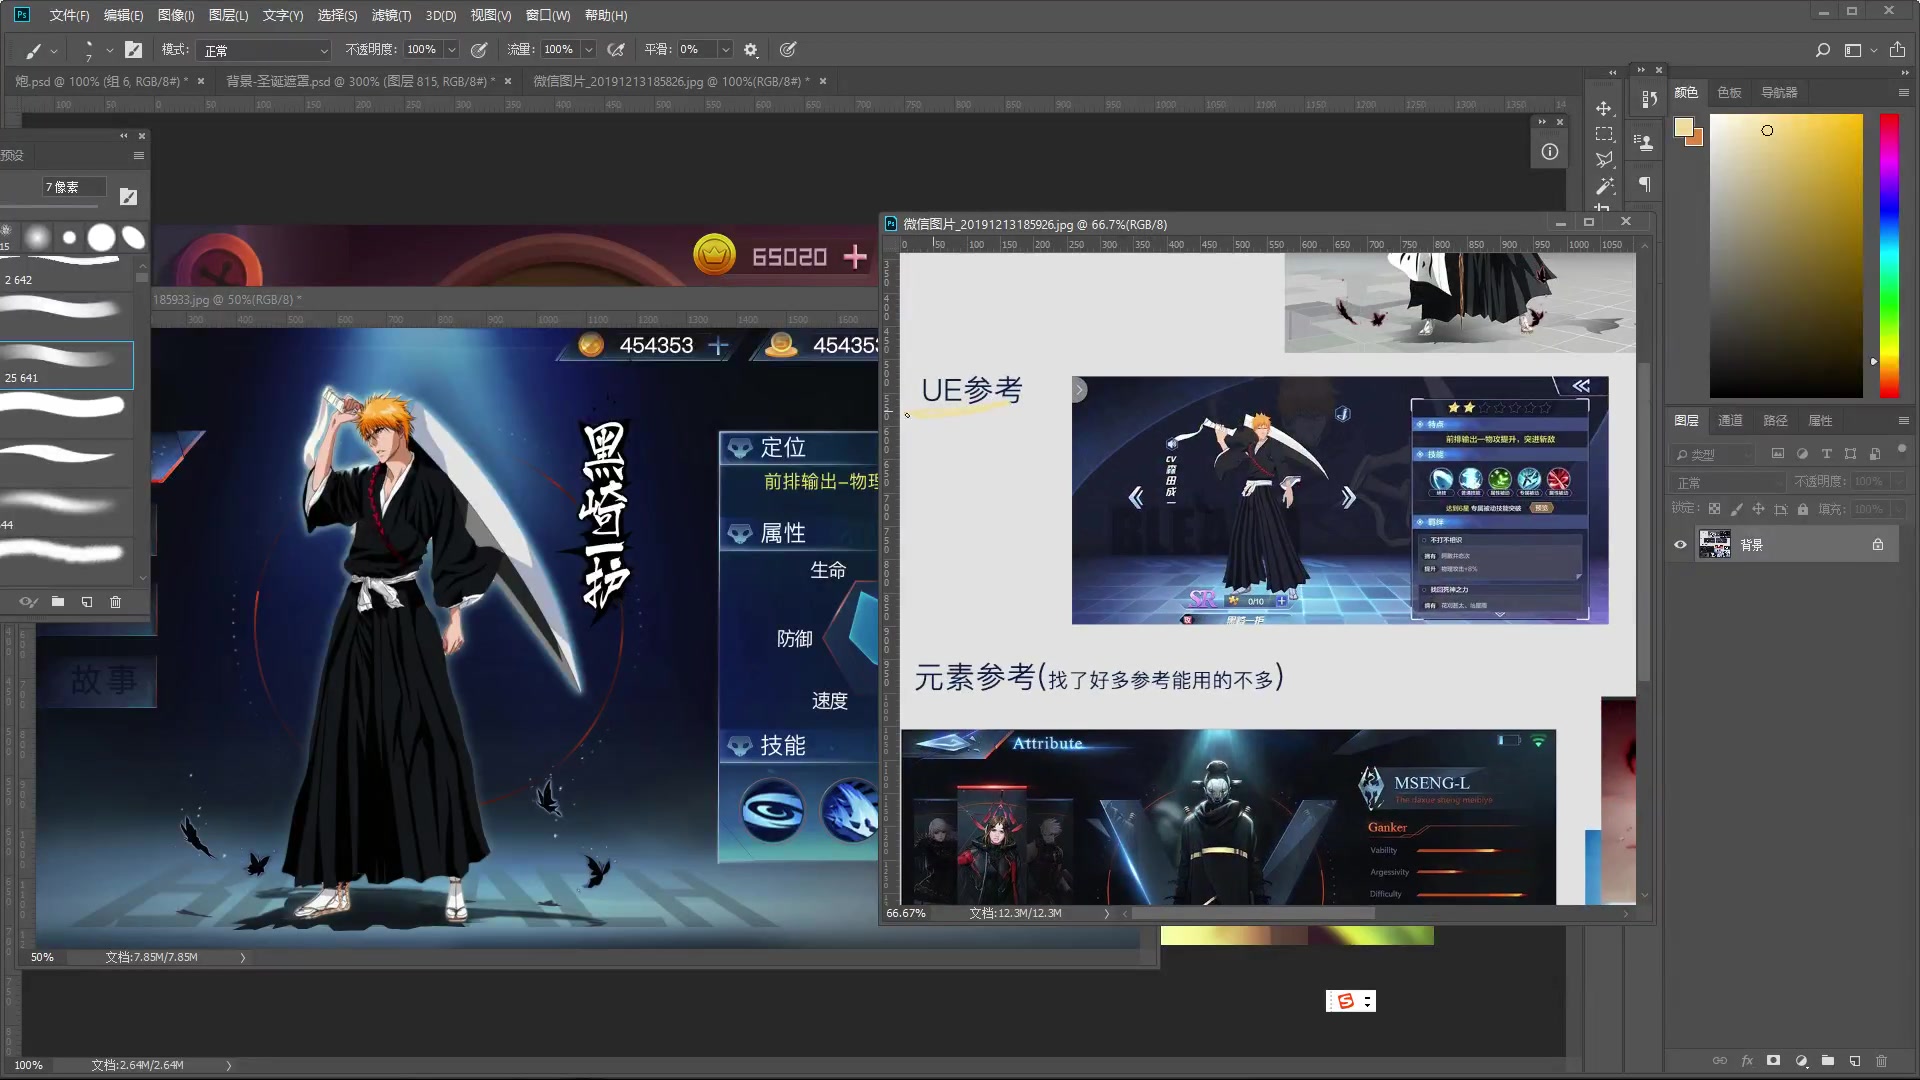Toggle brush settings panel from brush preset panel
The width and height of the screenshot is (1920, 1080).
point(128,197)
